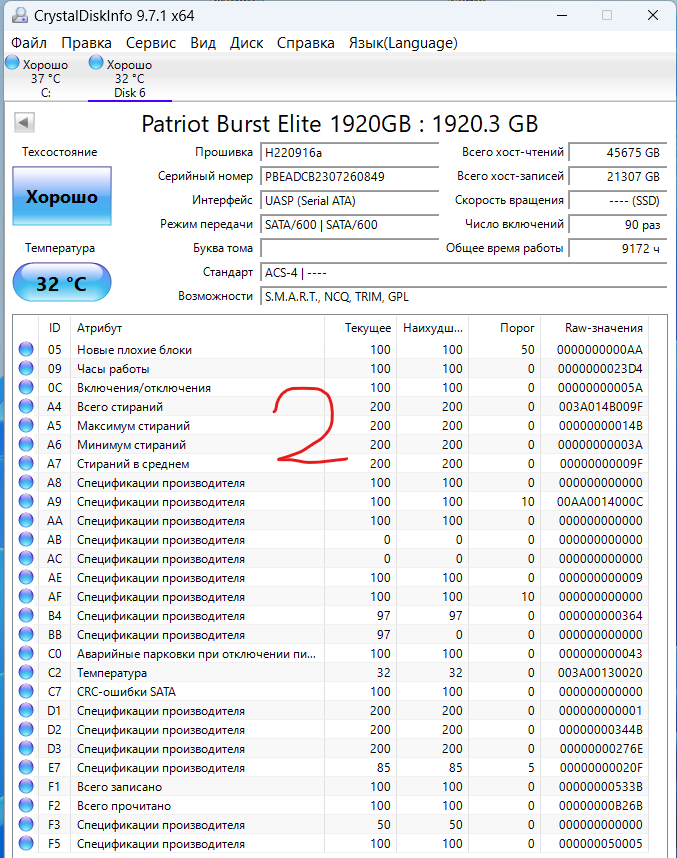Click total host reads value 45675 GB
Viewport: 677px width, 858px height.
(617, 153)
